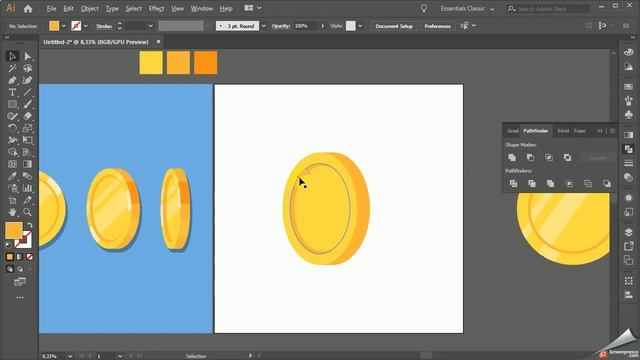Open the Effect menu
Screen dimensions: 640x360
156,9
